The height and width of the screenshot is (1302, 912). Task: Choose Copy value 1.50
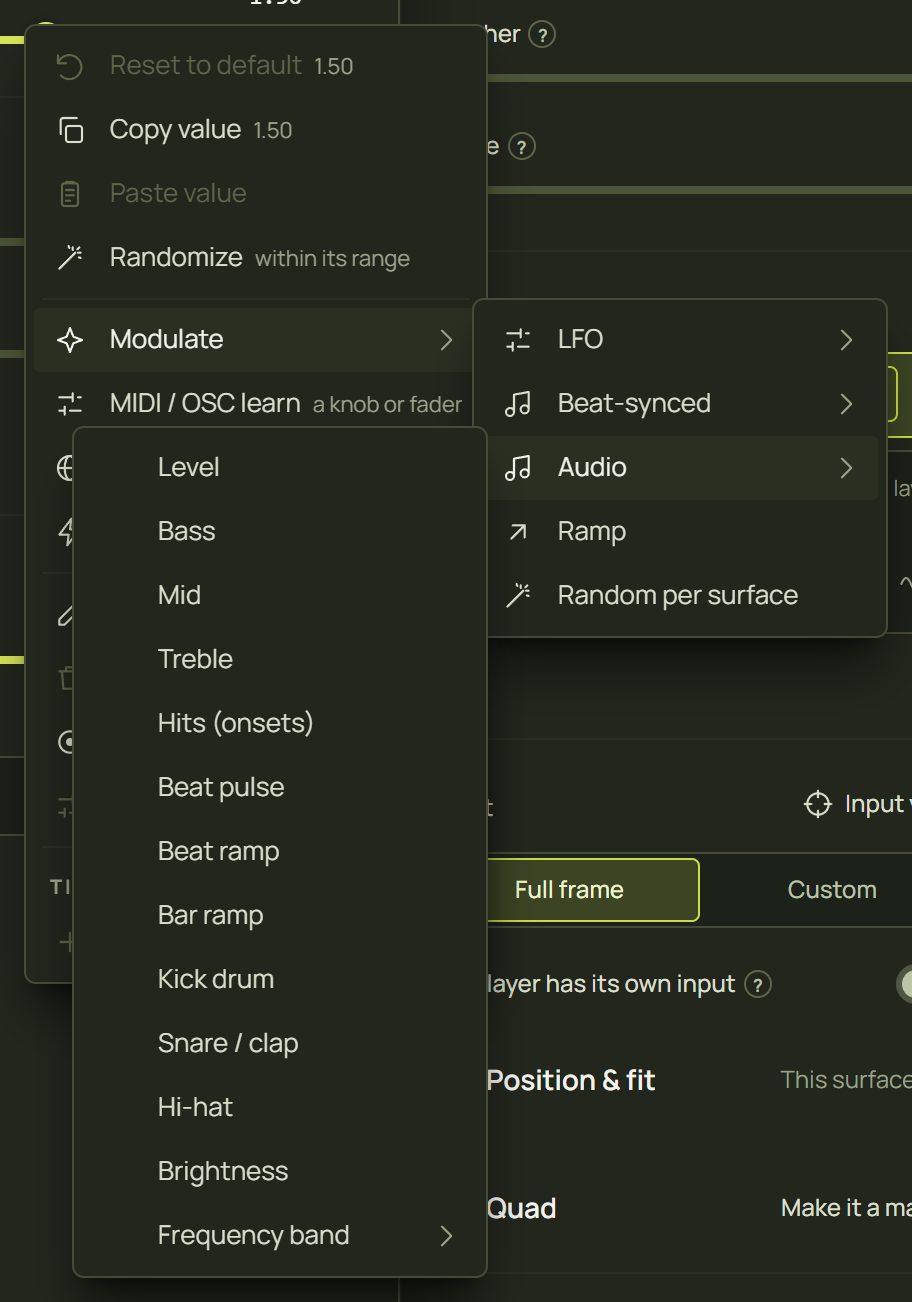[x=254, y=130]
